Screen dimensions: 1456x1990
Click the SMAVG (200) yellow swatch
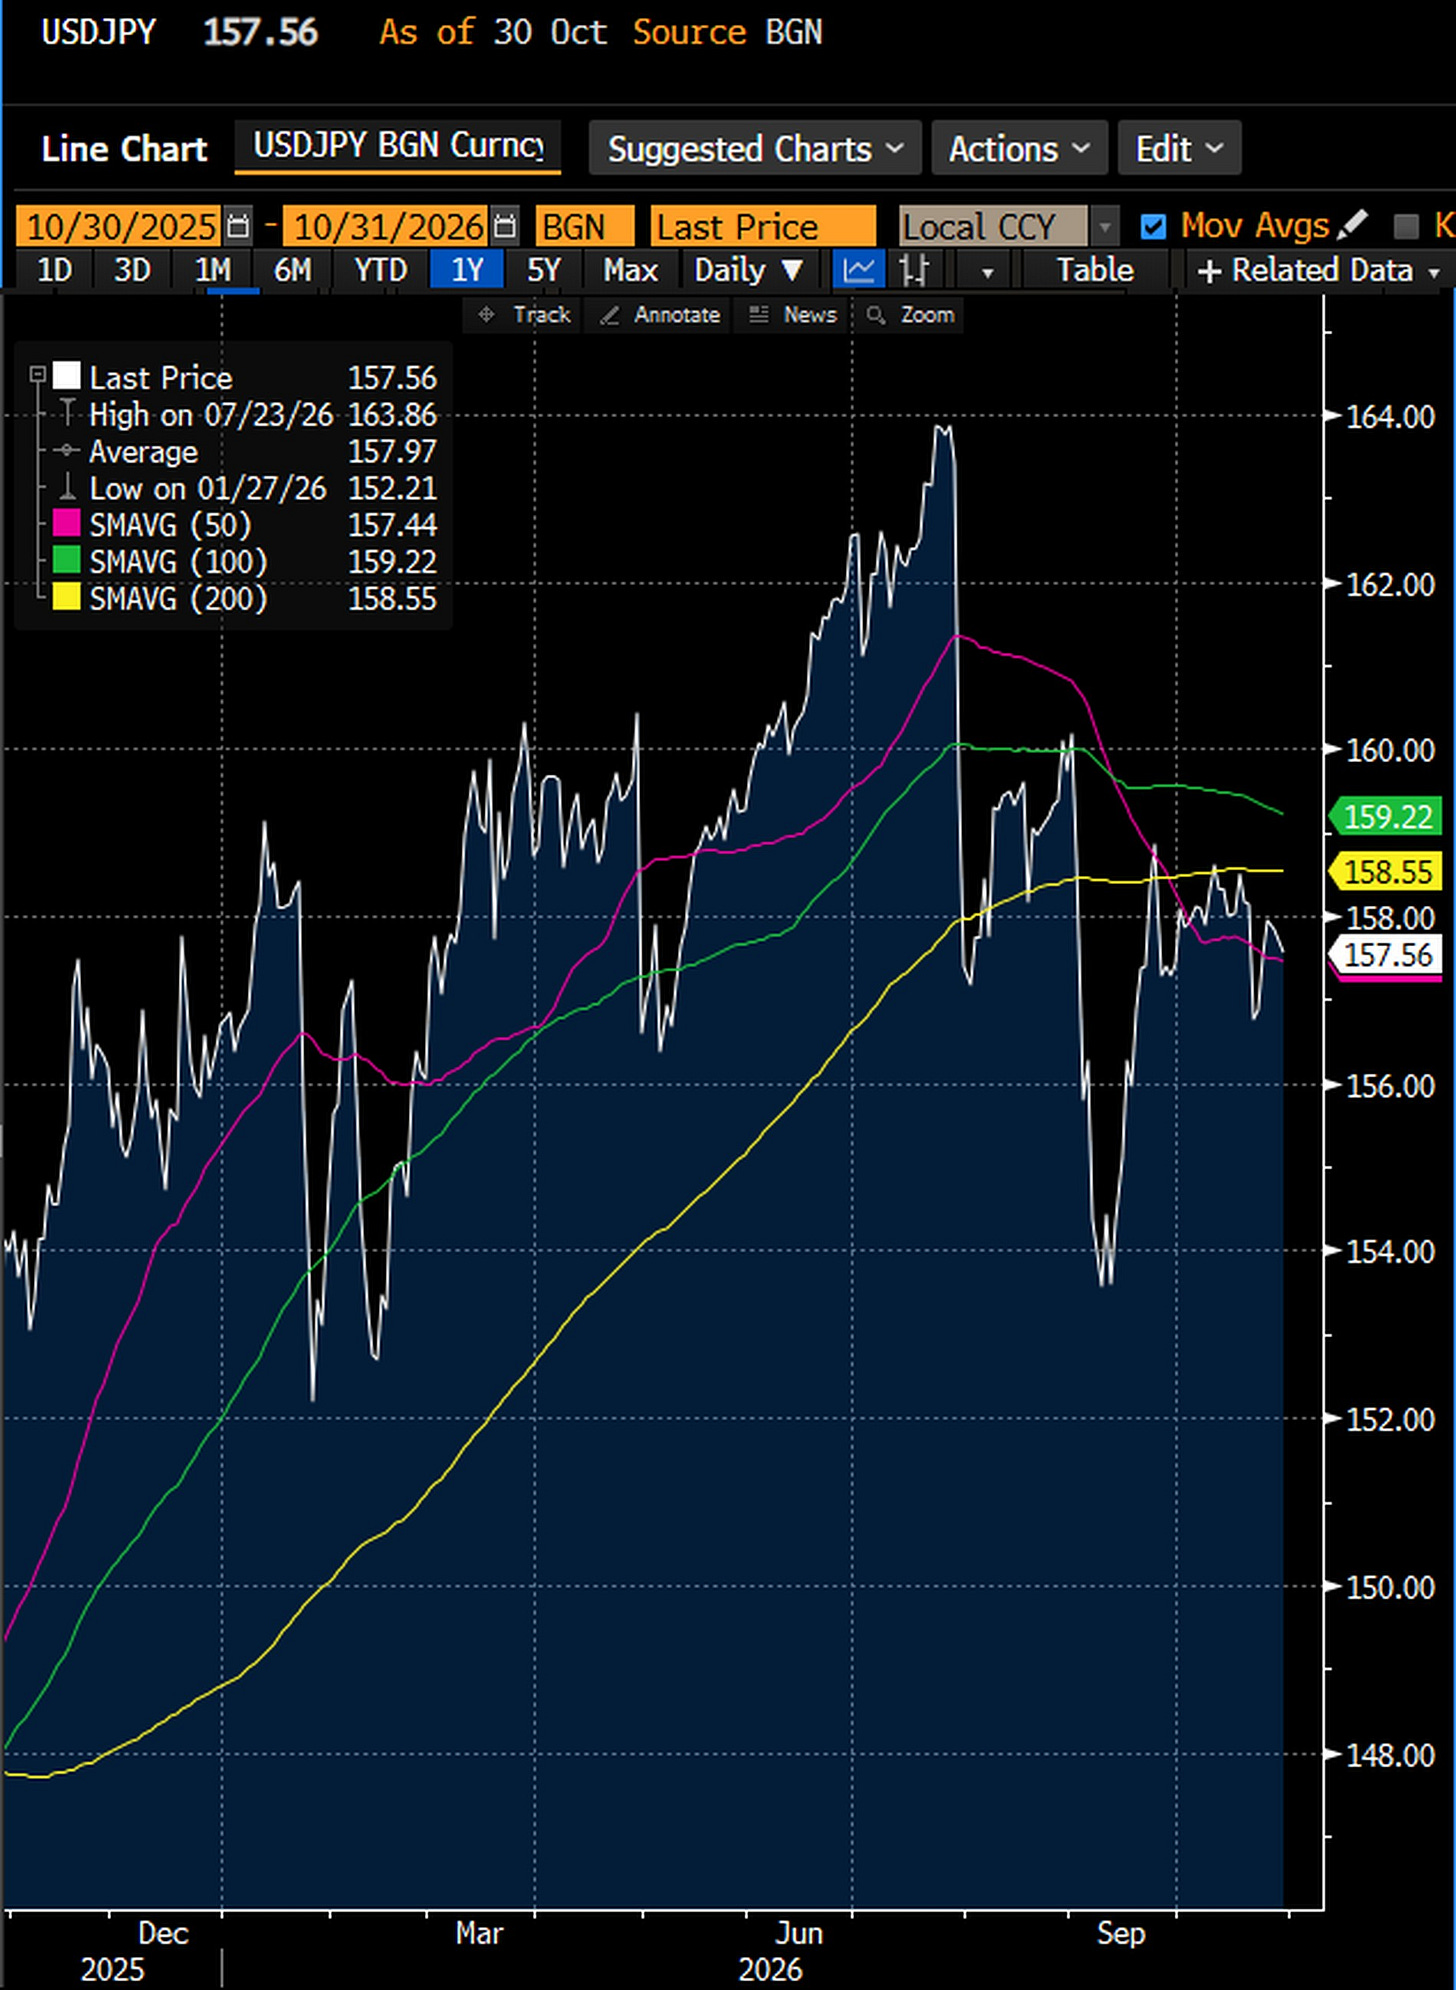coord(66,597)
